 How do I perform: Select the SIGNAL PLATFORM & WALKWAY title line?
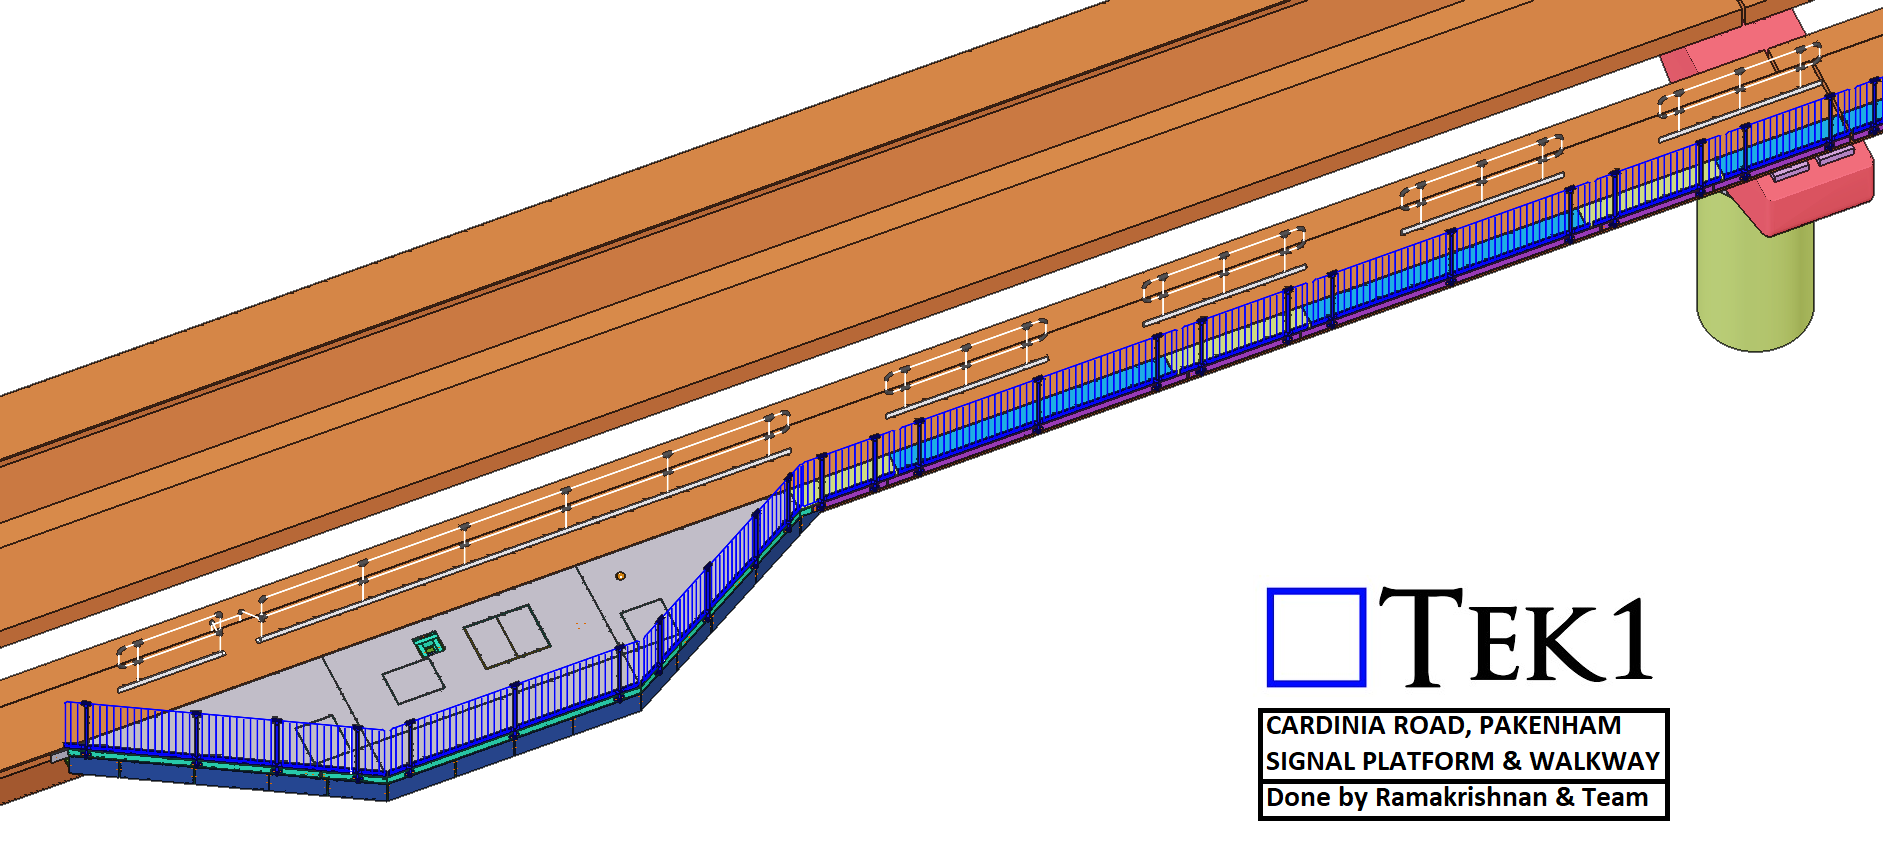pos(1462,761)
